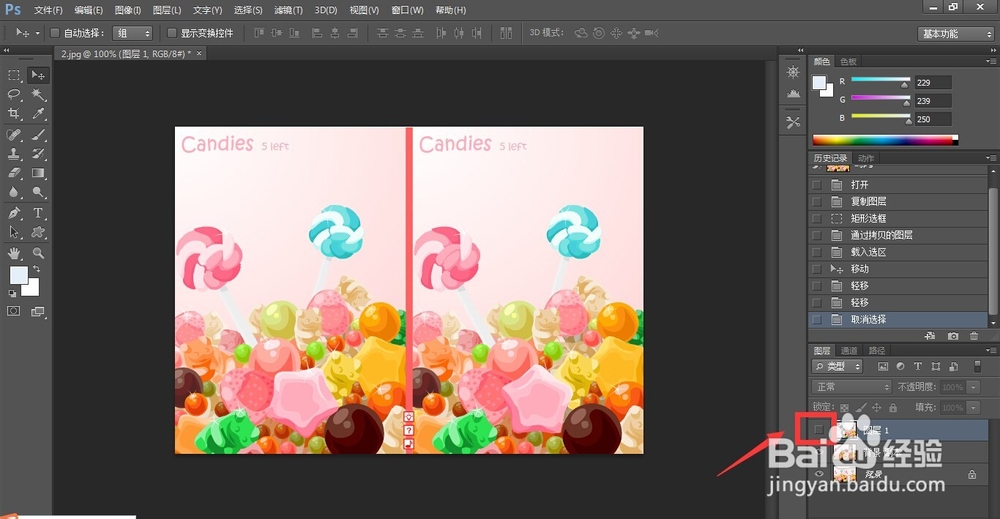This screenshot has width=1000, height=519.
Task: Open the Filter (滤镜) menu
Action: click(x=288, y=10)
